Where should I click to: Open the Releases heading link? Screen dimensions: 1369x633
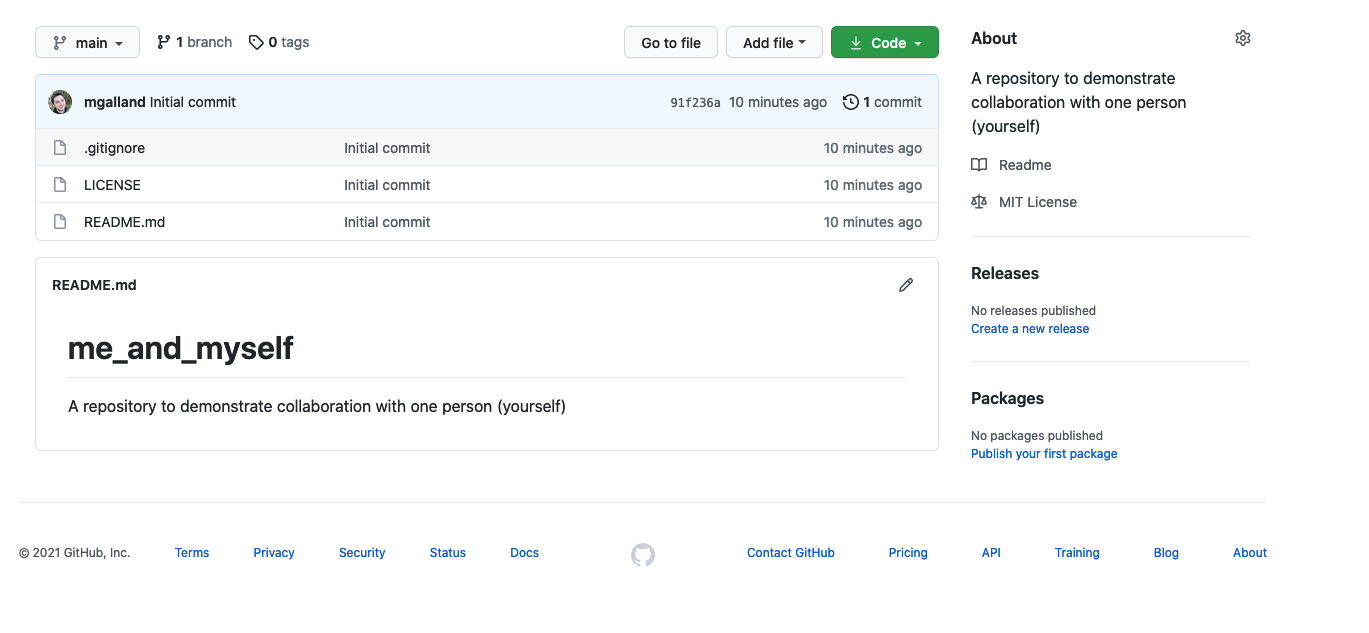tap(1005, 273)
